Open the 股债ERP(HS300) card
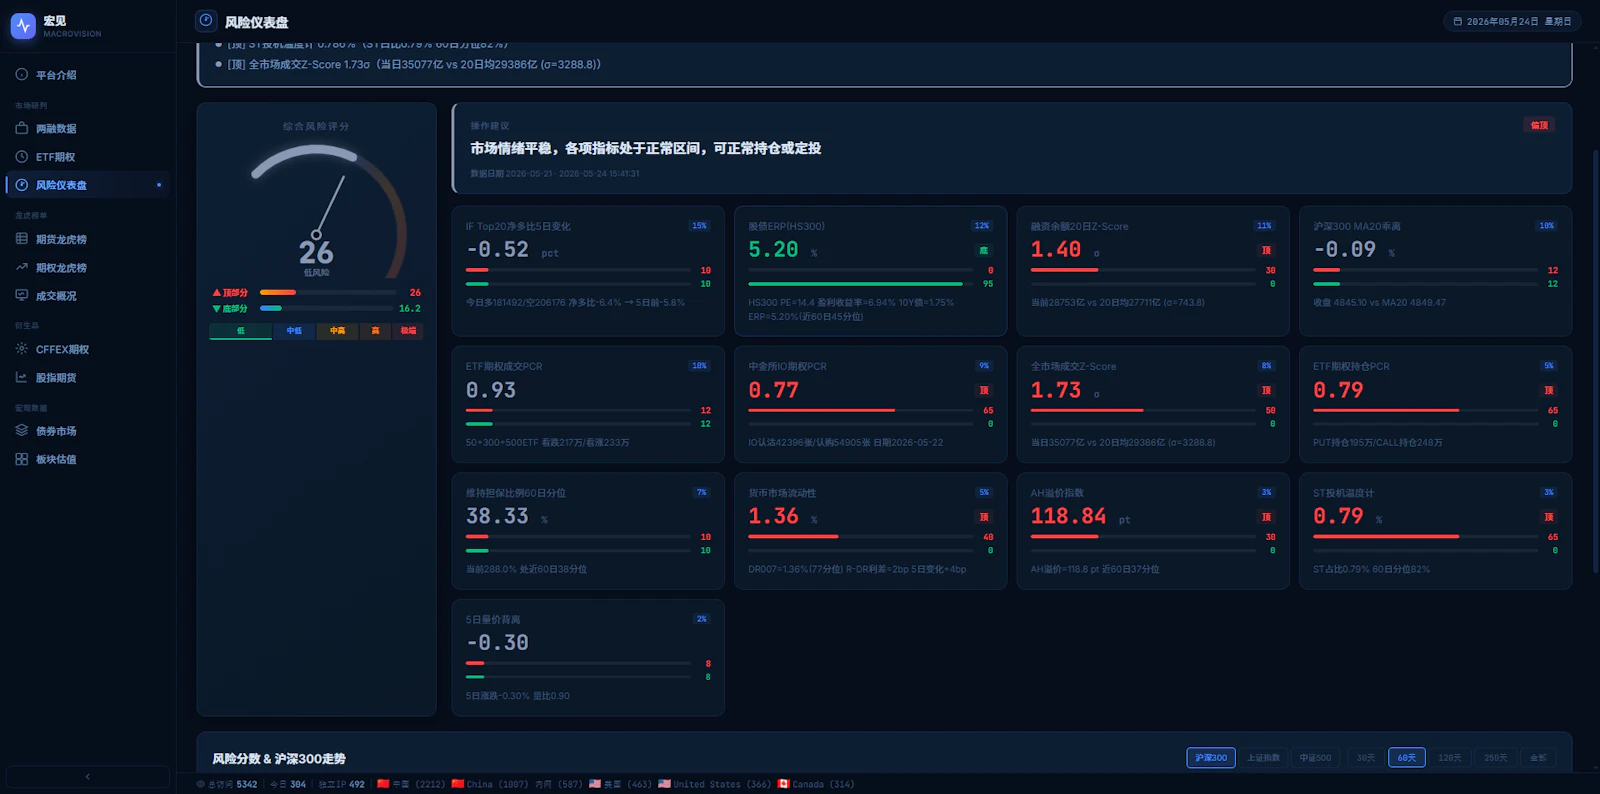Viewport: 1600px width, 794px height. (871, 271)
